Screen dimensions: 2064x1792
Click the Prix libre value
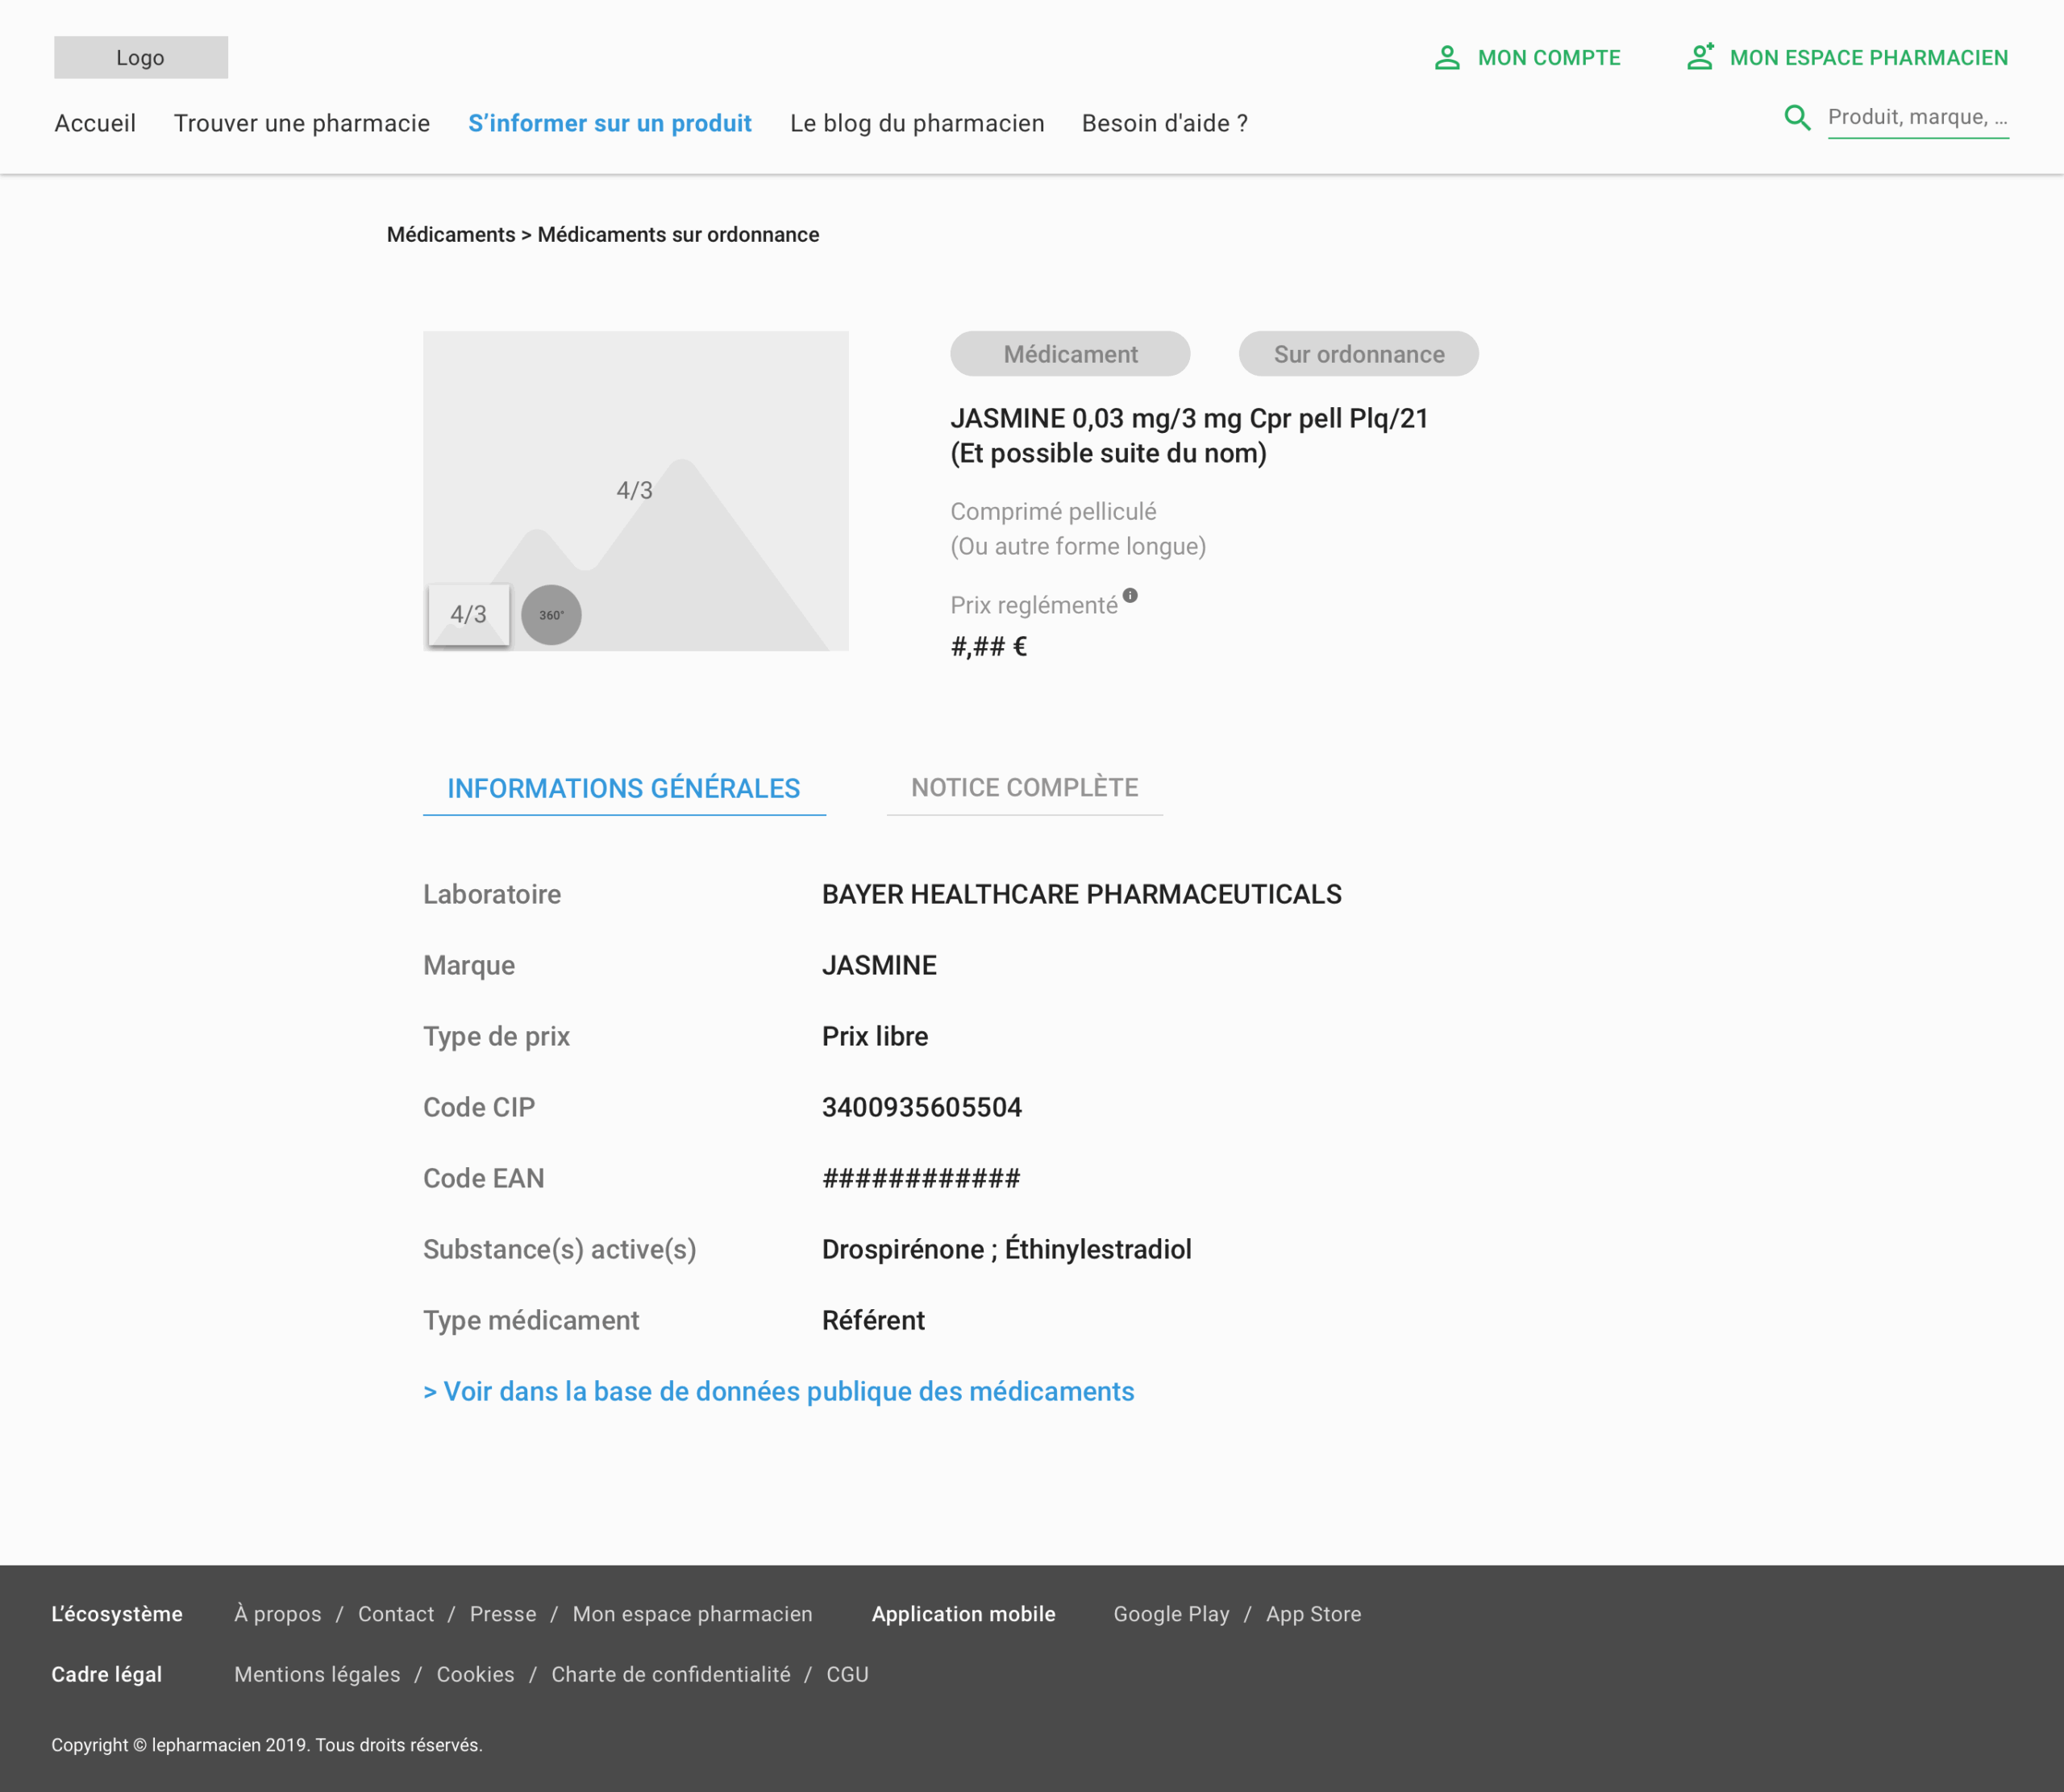tap(875, 1036)
